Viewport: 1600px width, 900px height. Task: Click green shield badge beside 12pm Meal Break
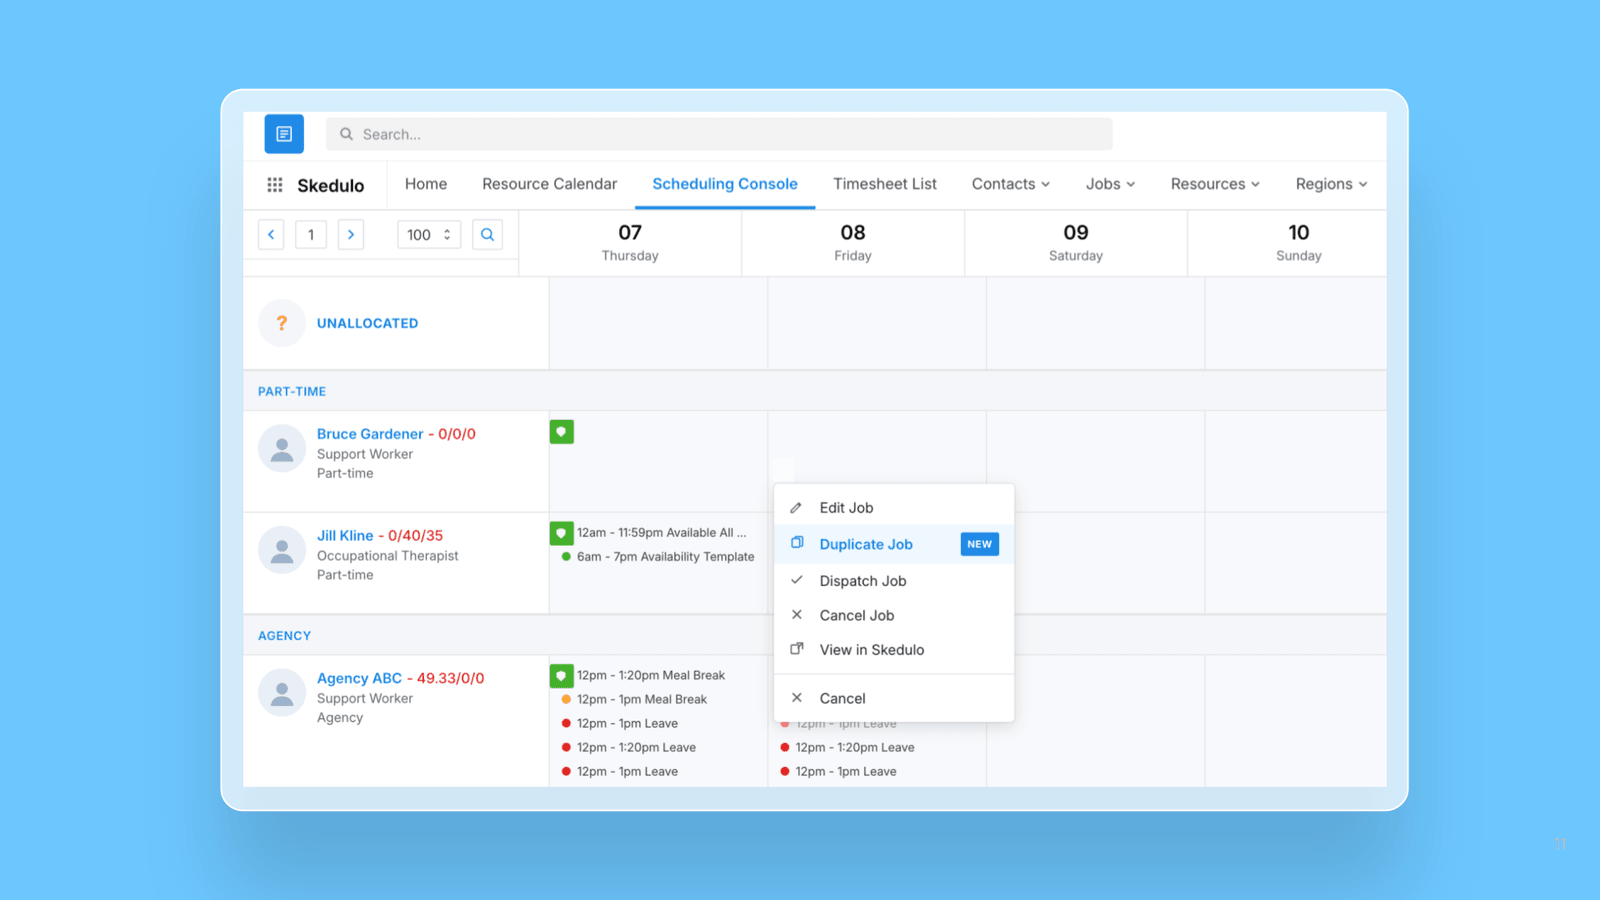tap(562, 676)
